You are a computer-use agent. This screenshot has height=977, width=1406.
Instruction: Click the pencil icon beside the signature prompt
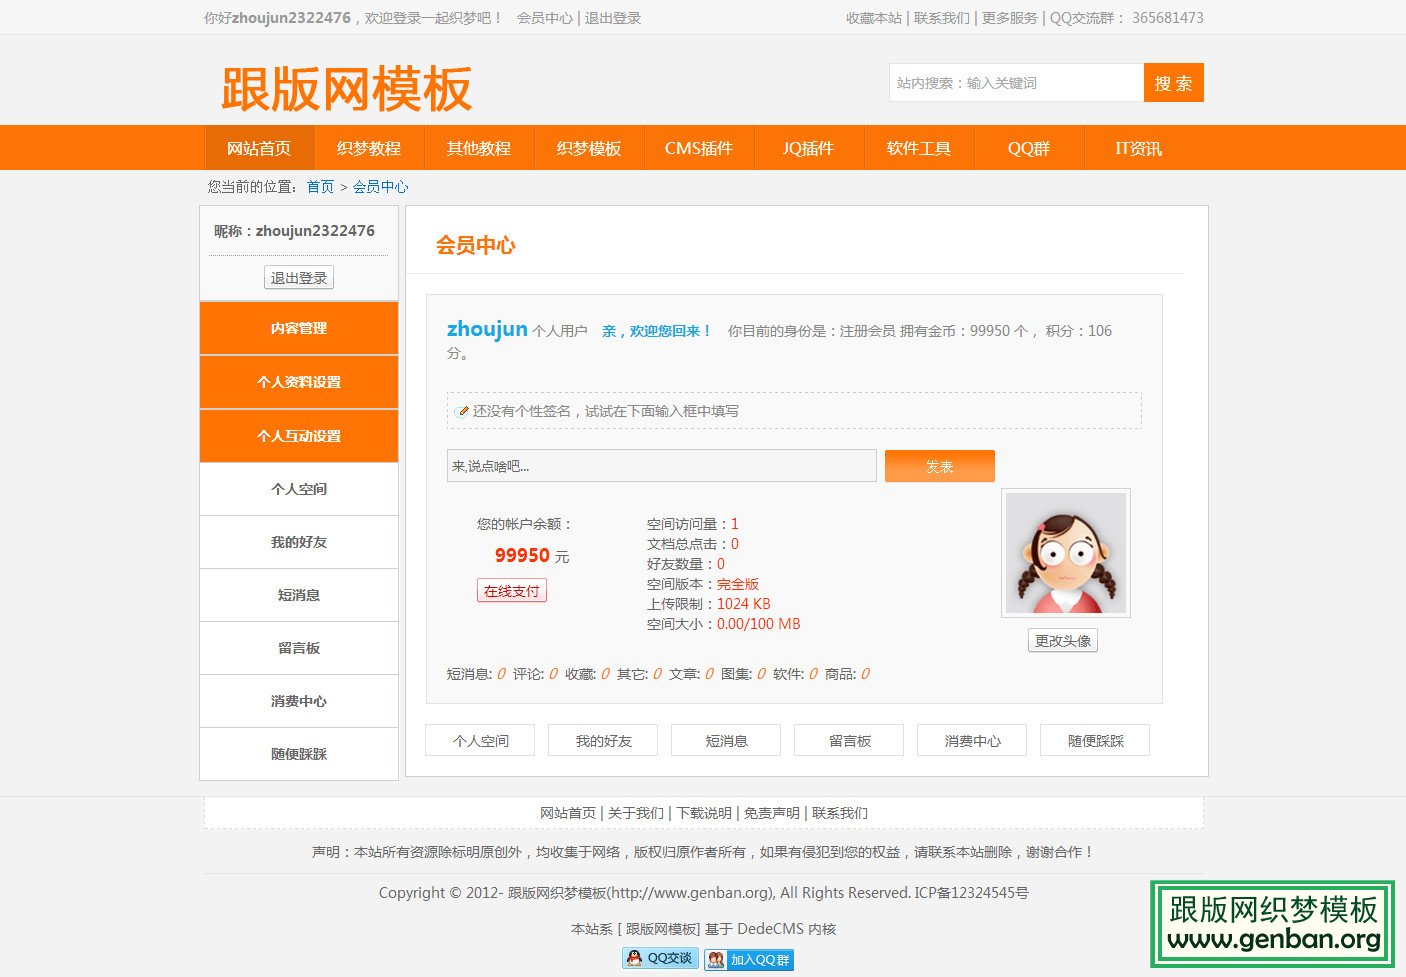[x=461, y=410]
